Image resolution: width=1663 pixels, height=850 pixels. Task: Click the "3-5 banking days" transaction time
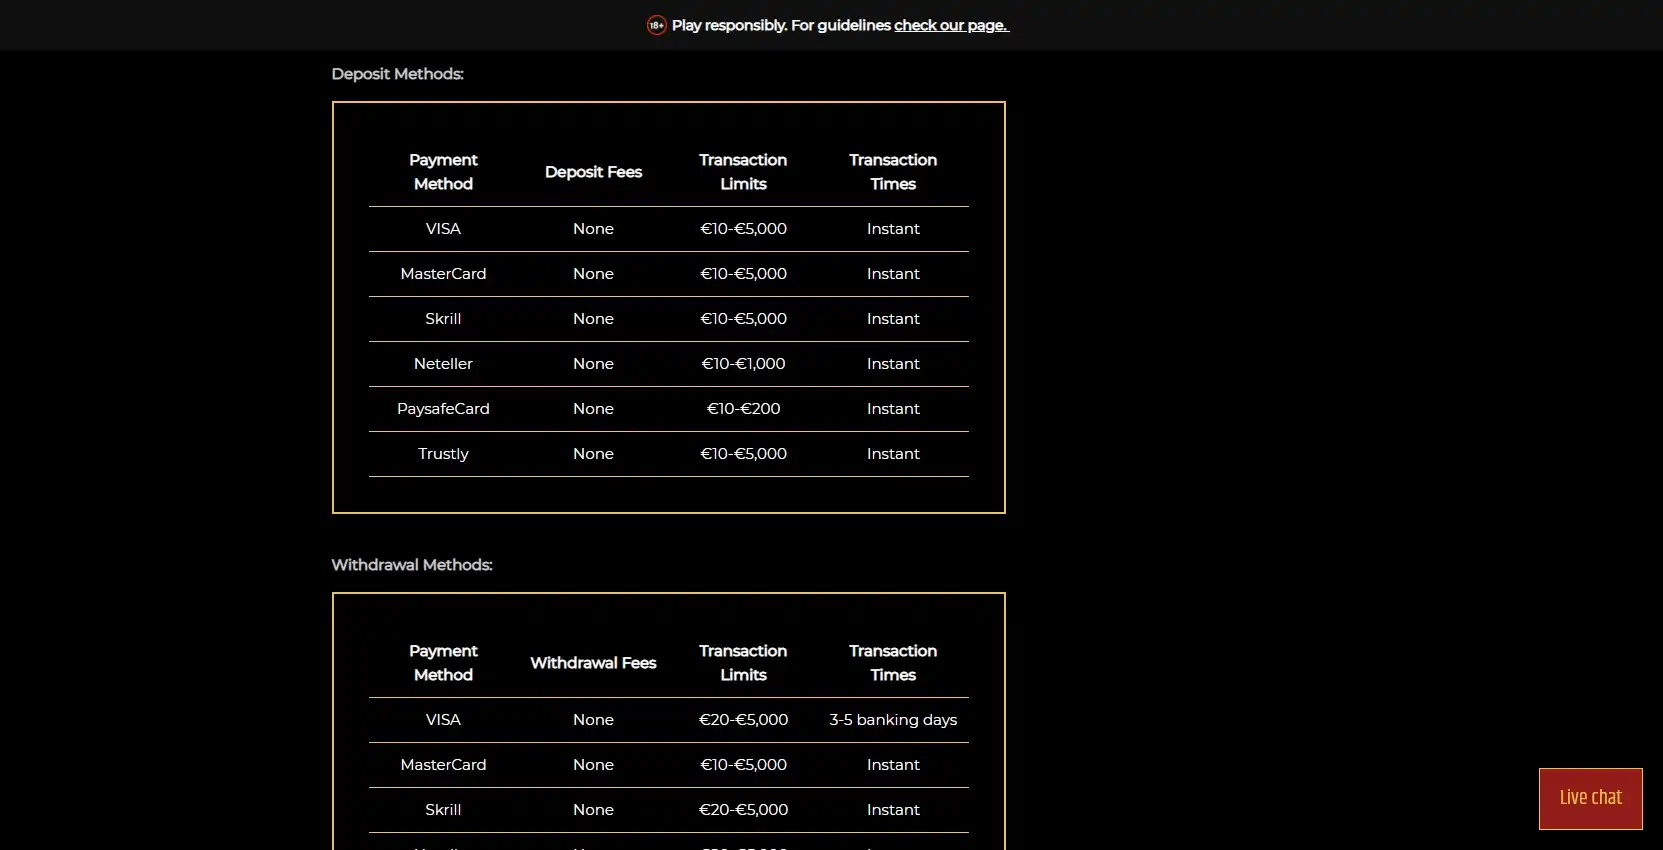tap(893, 720)
